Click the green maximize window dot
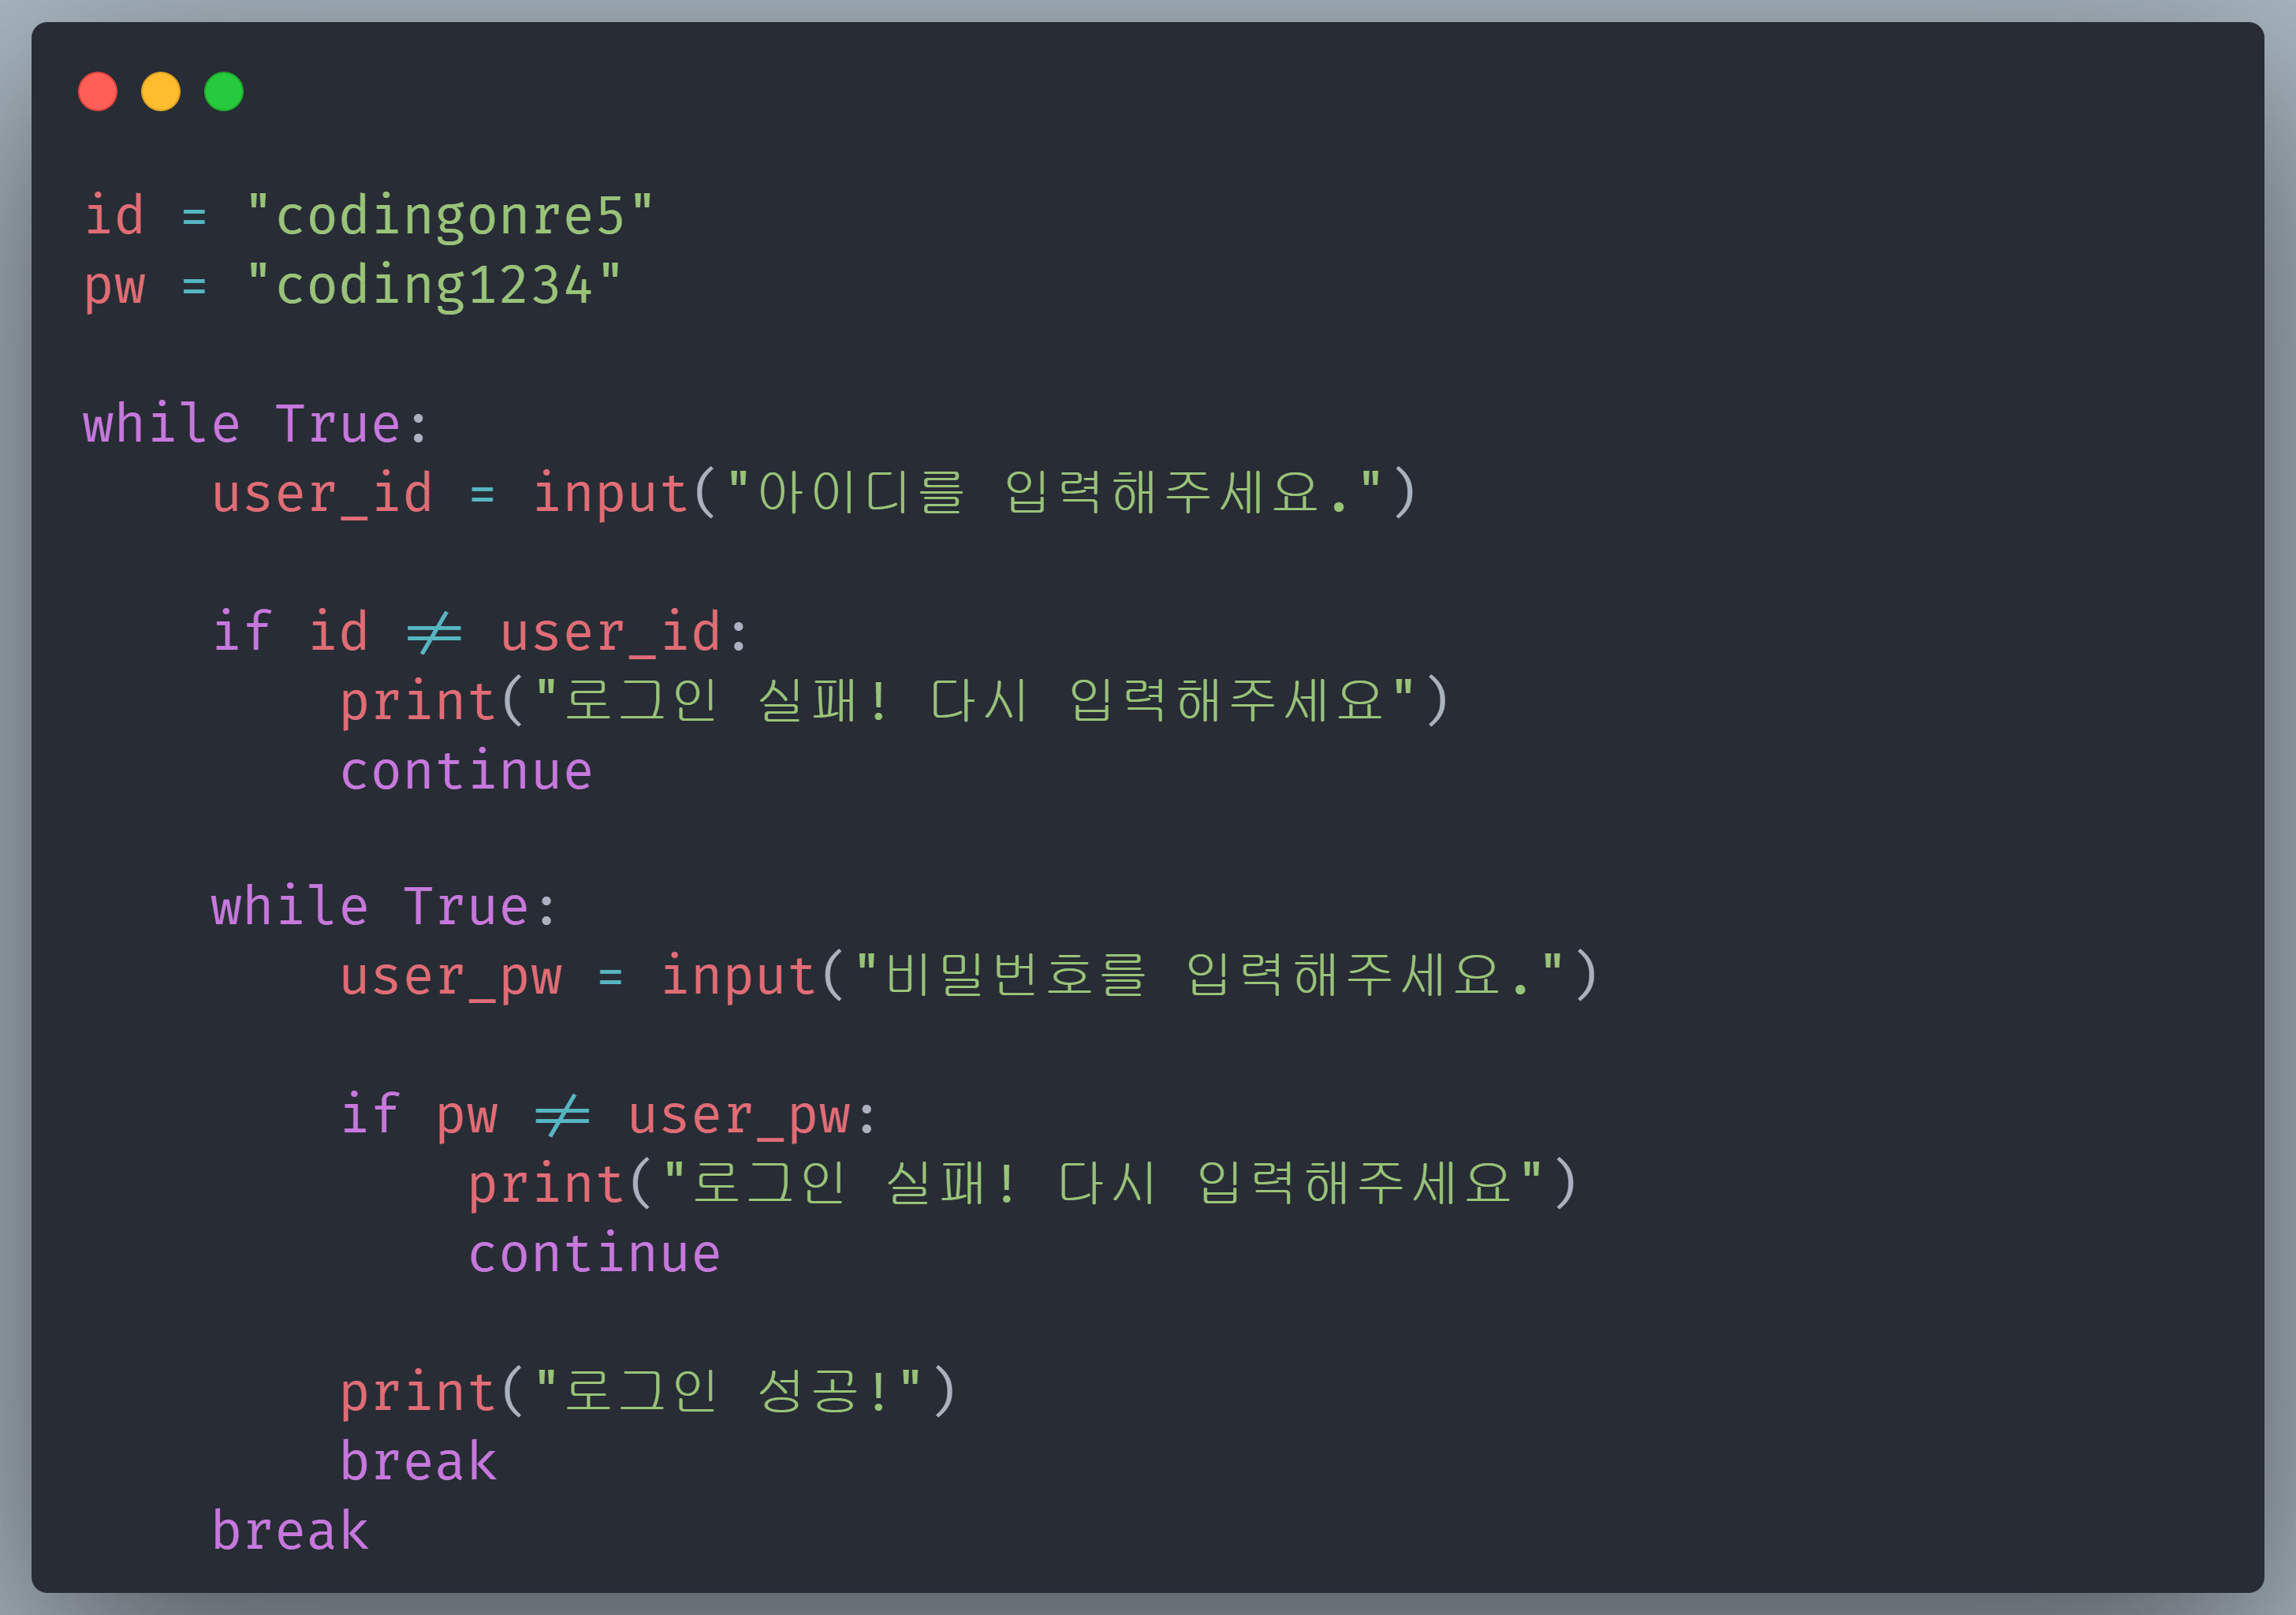 [224, 92]
